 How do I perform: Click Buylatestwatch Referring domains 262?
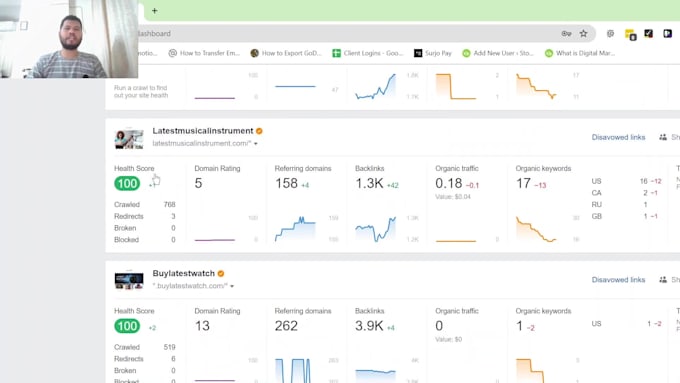coord(286,326)
